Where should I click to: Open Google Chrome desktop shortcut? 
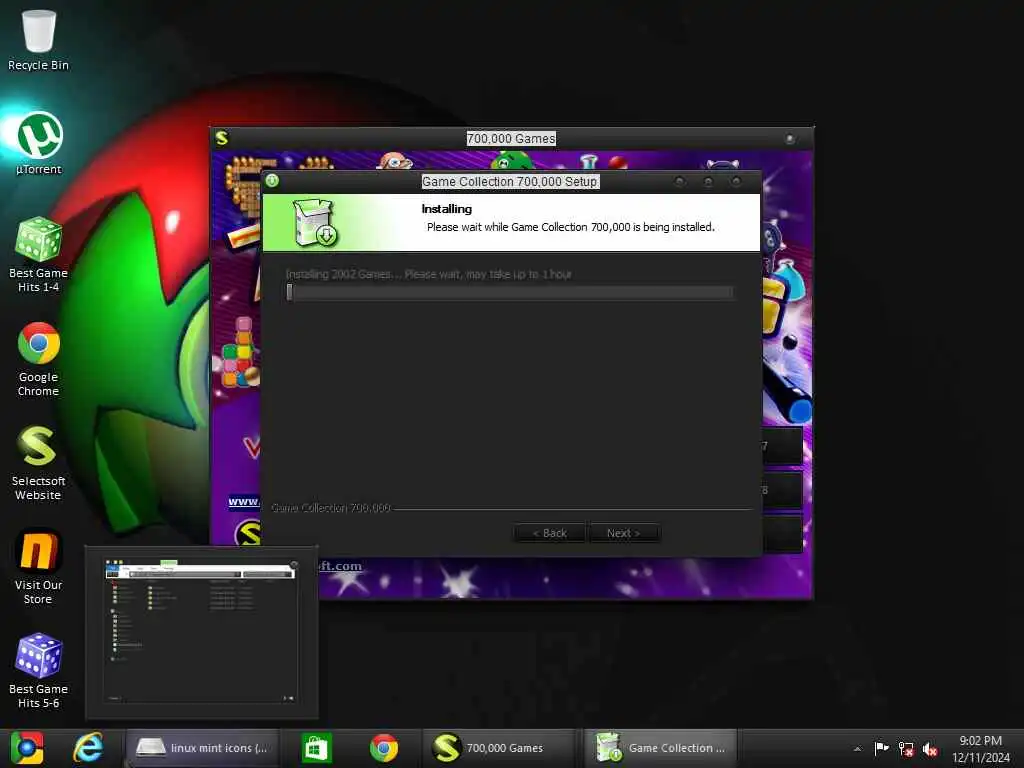point(39,359)
